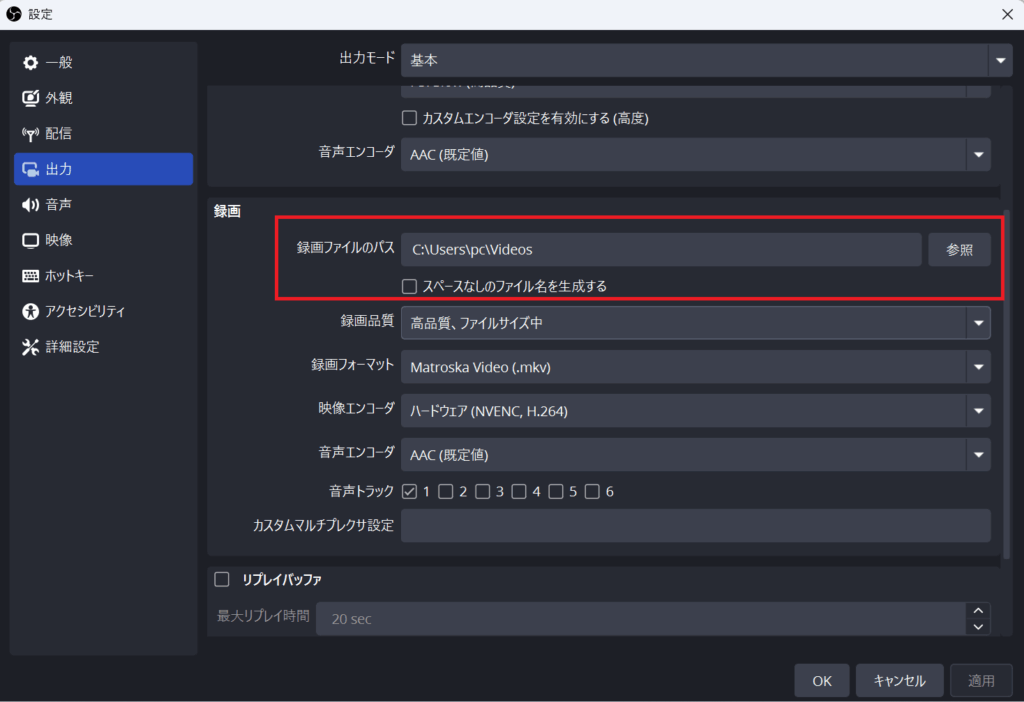Open the 映像エンコーダ NVENC dropdown
Screen dimensions: 1024x702
coord(695,410)
